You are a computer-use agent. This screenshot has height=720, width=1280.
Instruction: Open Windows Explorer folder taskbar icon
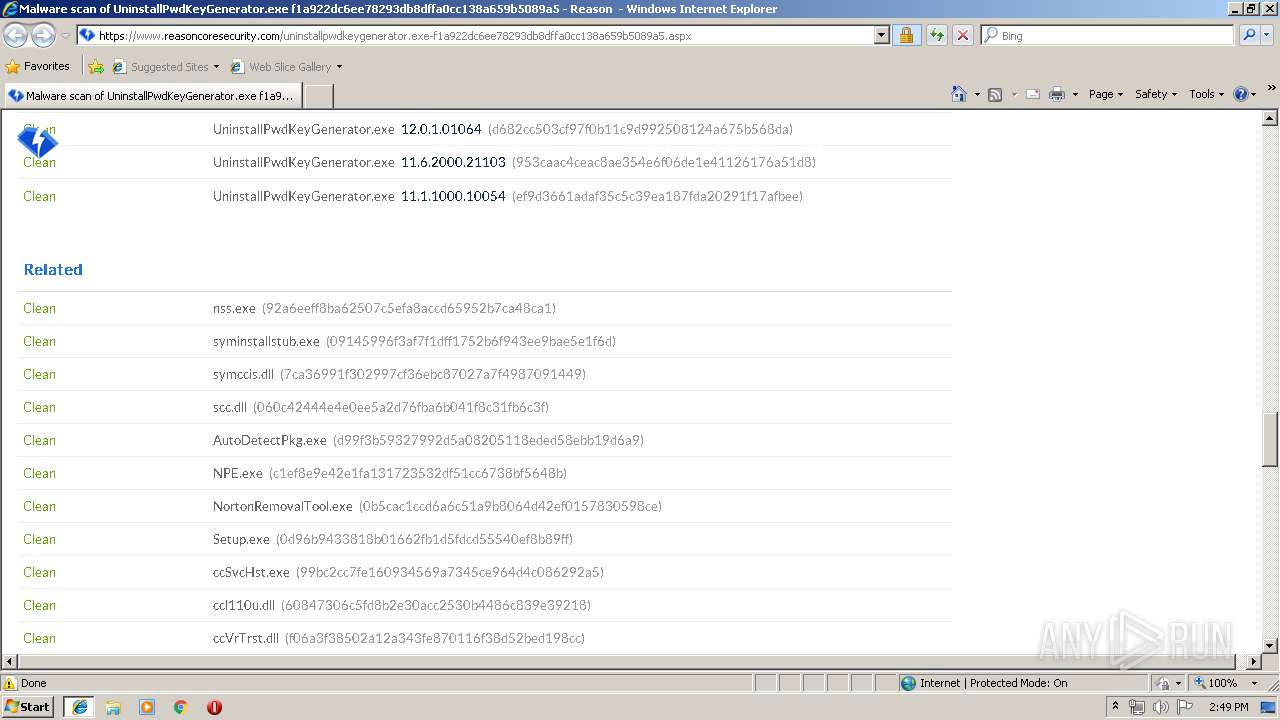tap(113, 707)
